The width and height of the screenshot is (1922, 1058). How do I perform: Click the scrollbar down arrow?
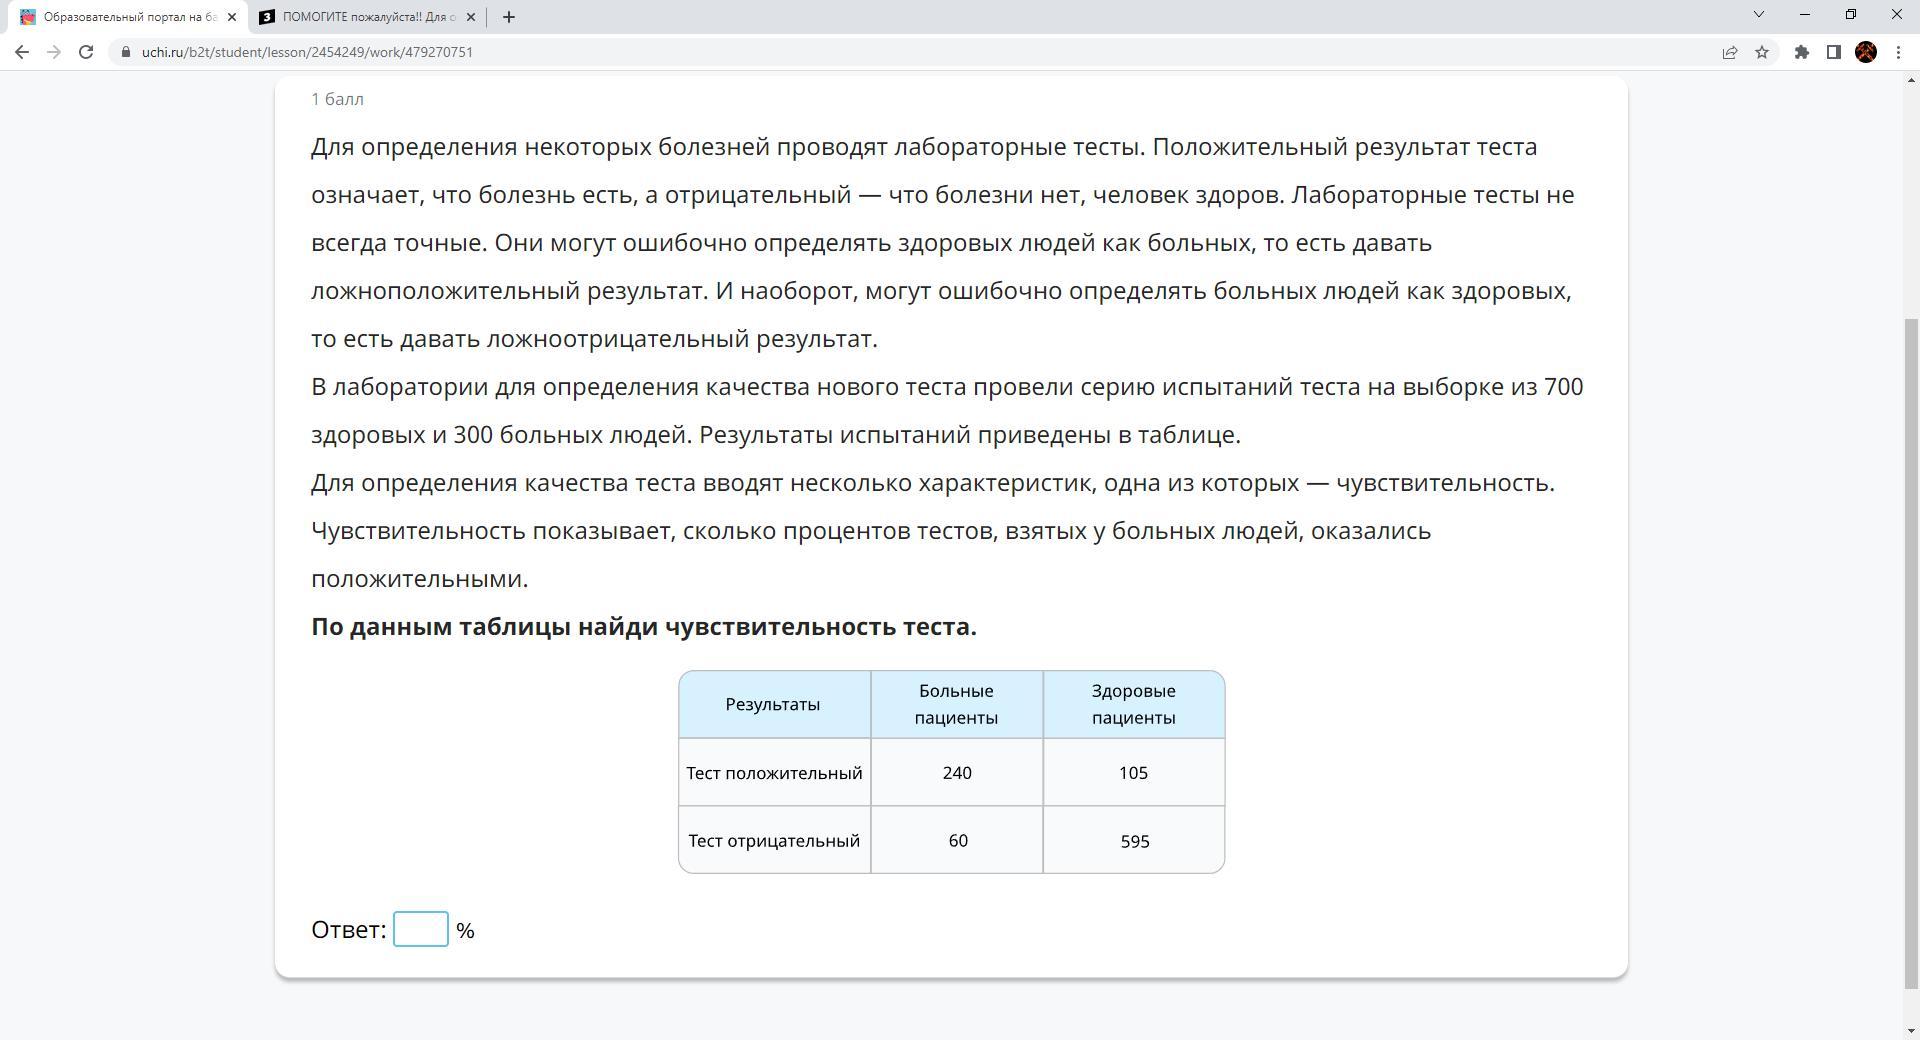coord(1912,1031)
